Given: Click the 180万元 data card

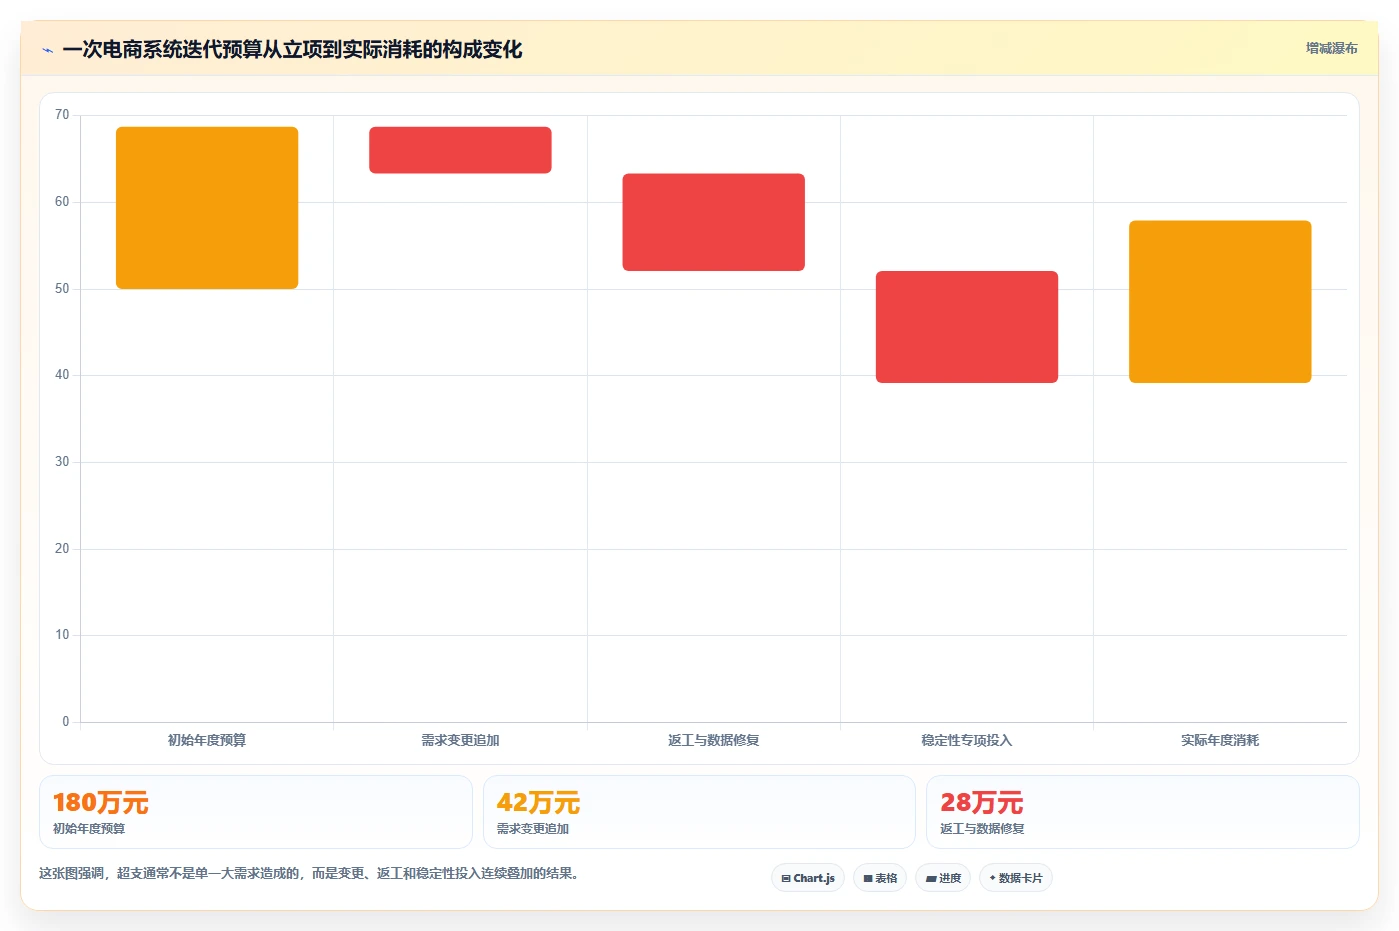Looking at the screenshot, I should tap(256, 812).
